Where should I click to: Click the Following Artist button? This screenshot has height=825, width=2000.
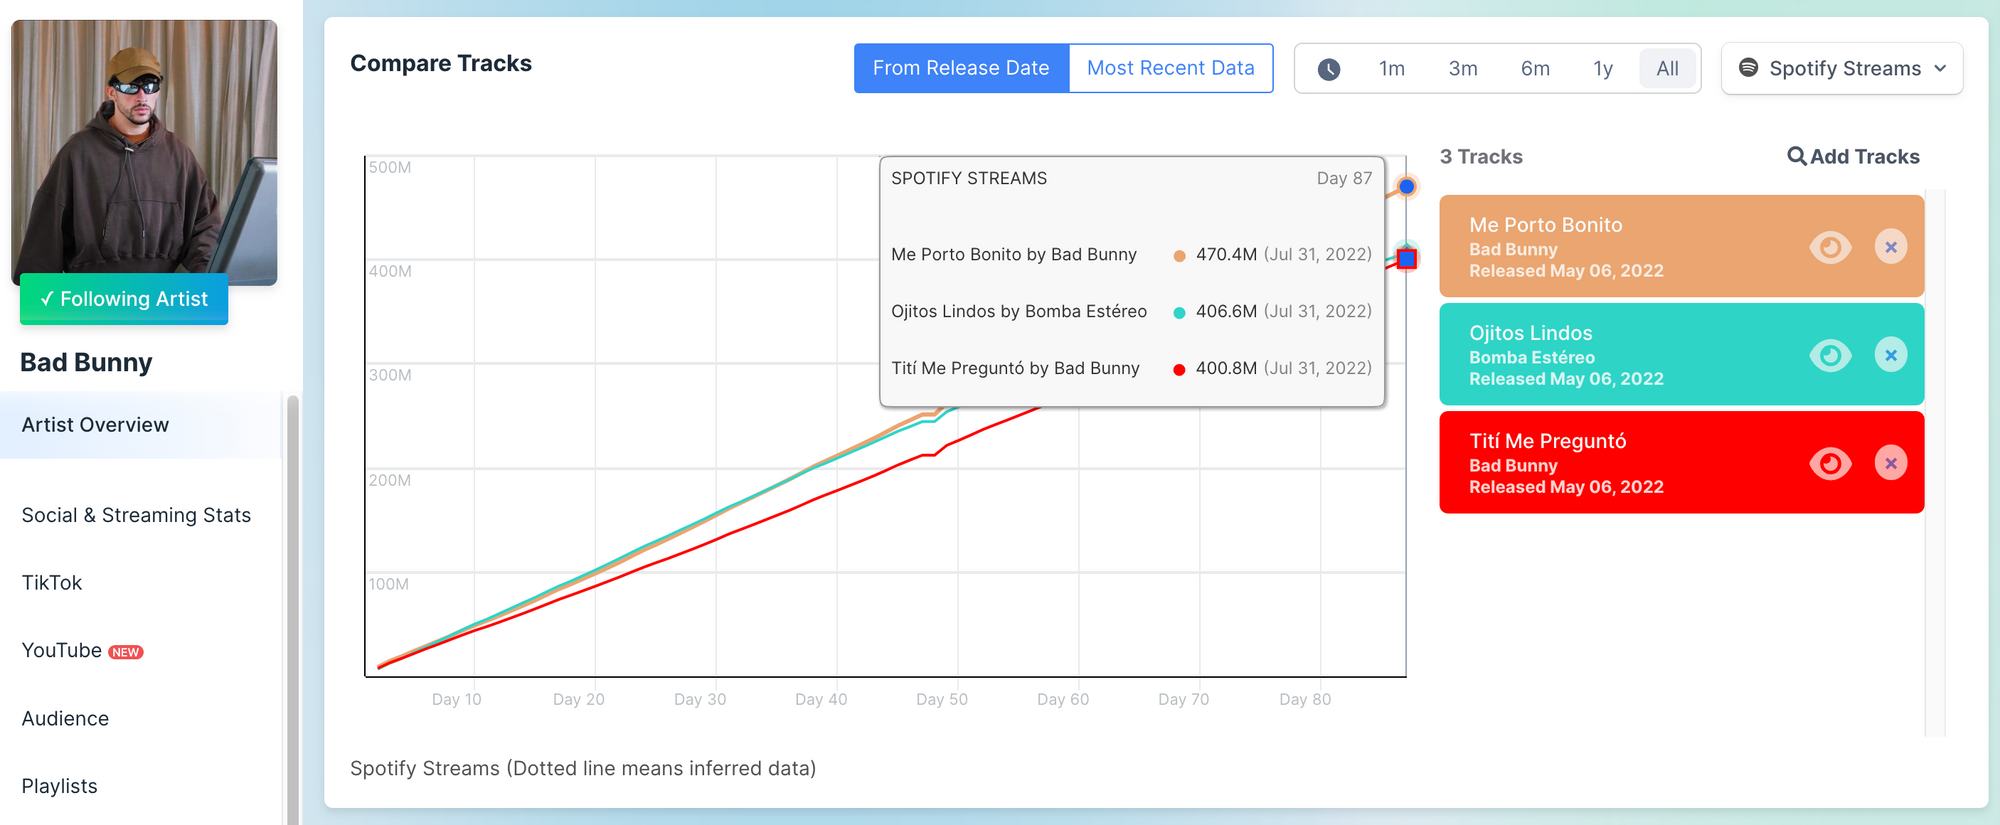click(124, 299)
